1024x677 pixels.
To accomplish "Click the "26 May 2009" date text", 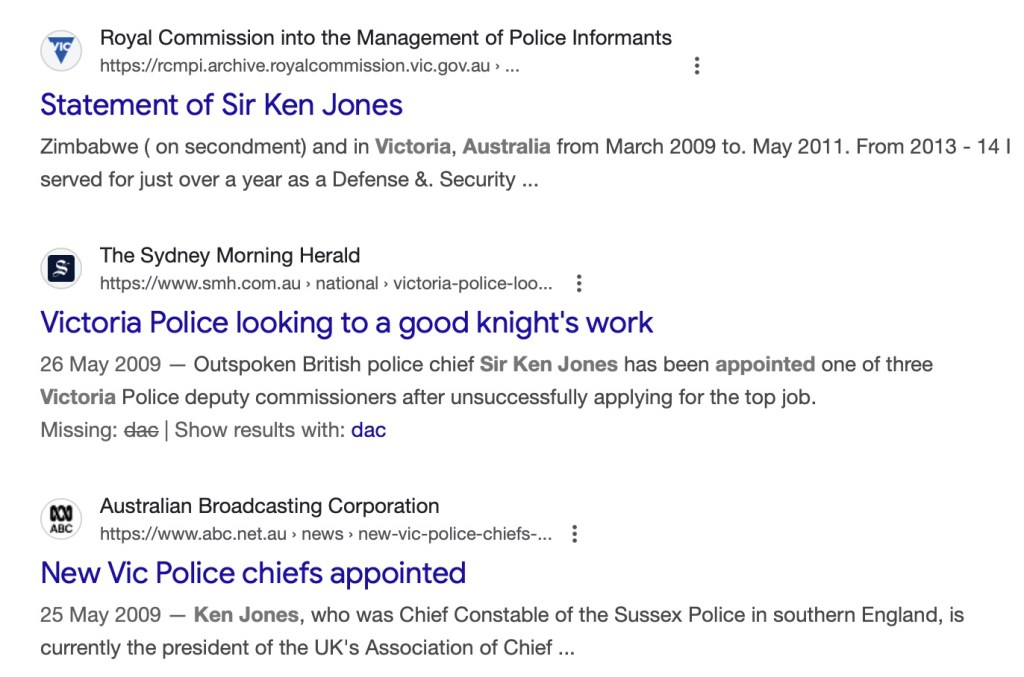I will 102,364.
